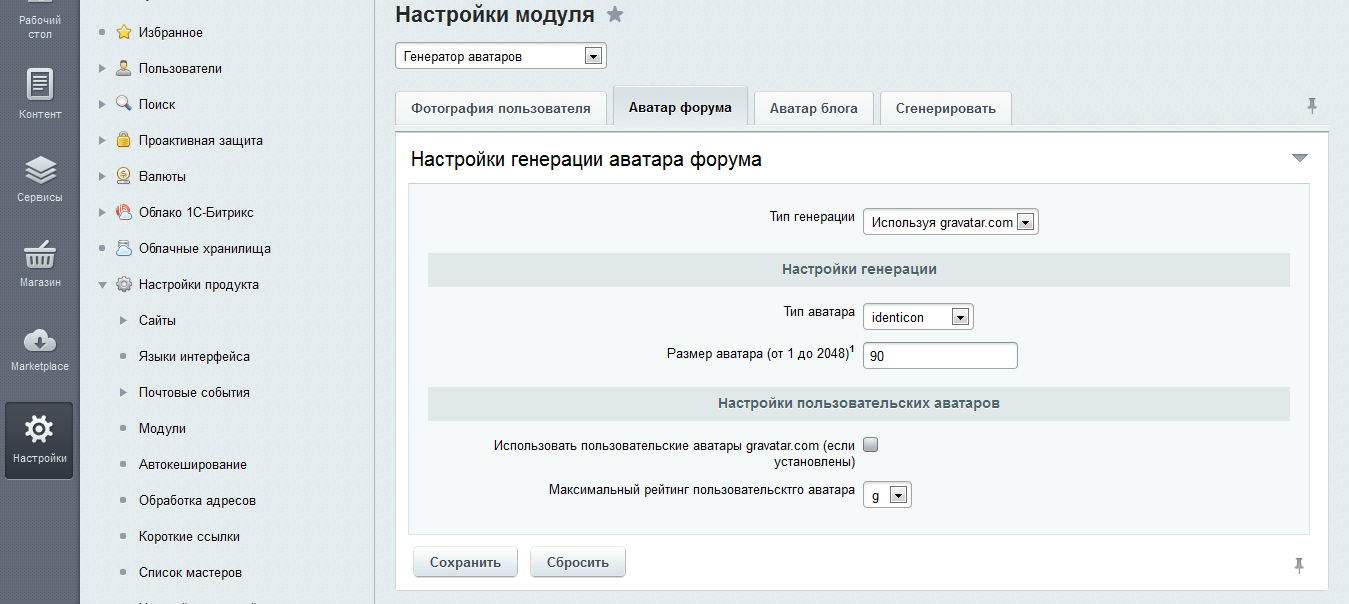Collapse the forum avatar settings section
This screenshot has width=1349, height=604.
(x=1299, y=159)
